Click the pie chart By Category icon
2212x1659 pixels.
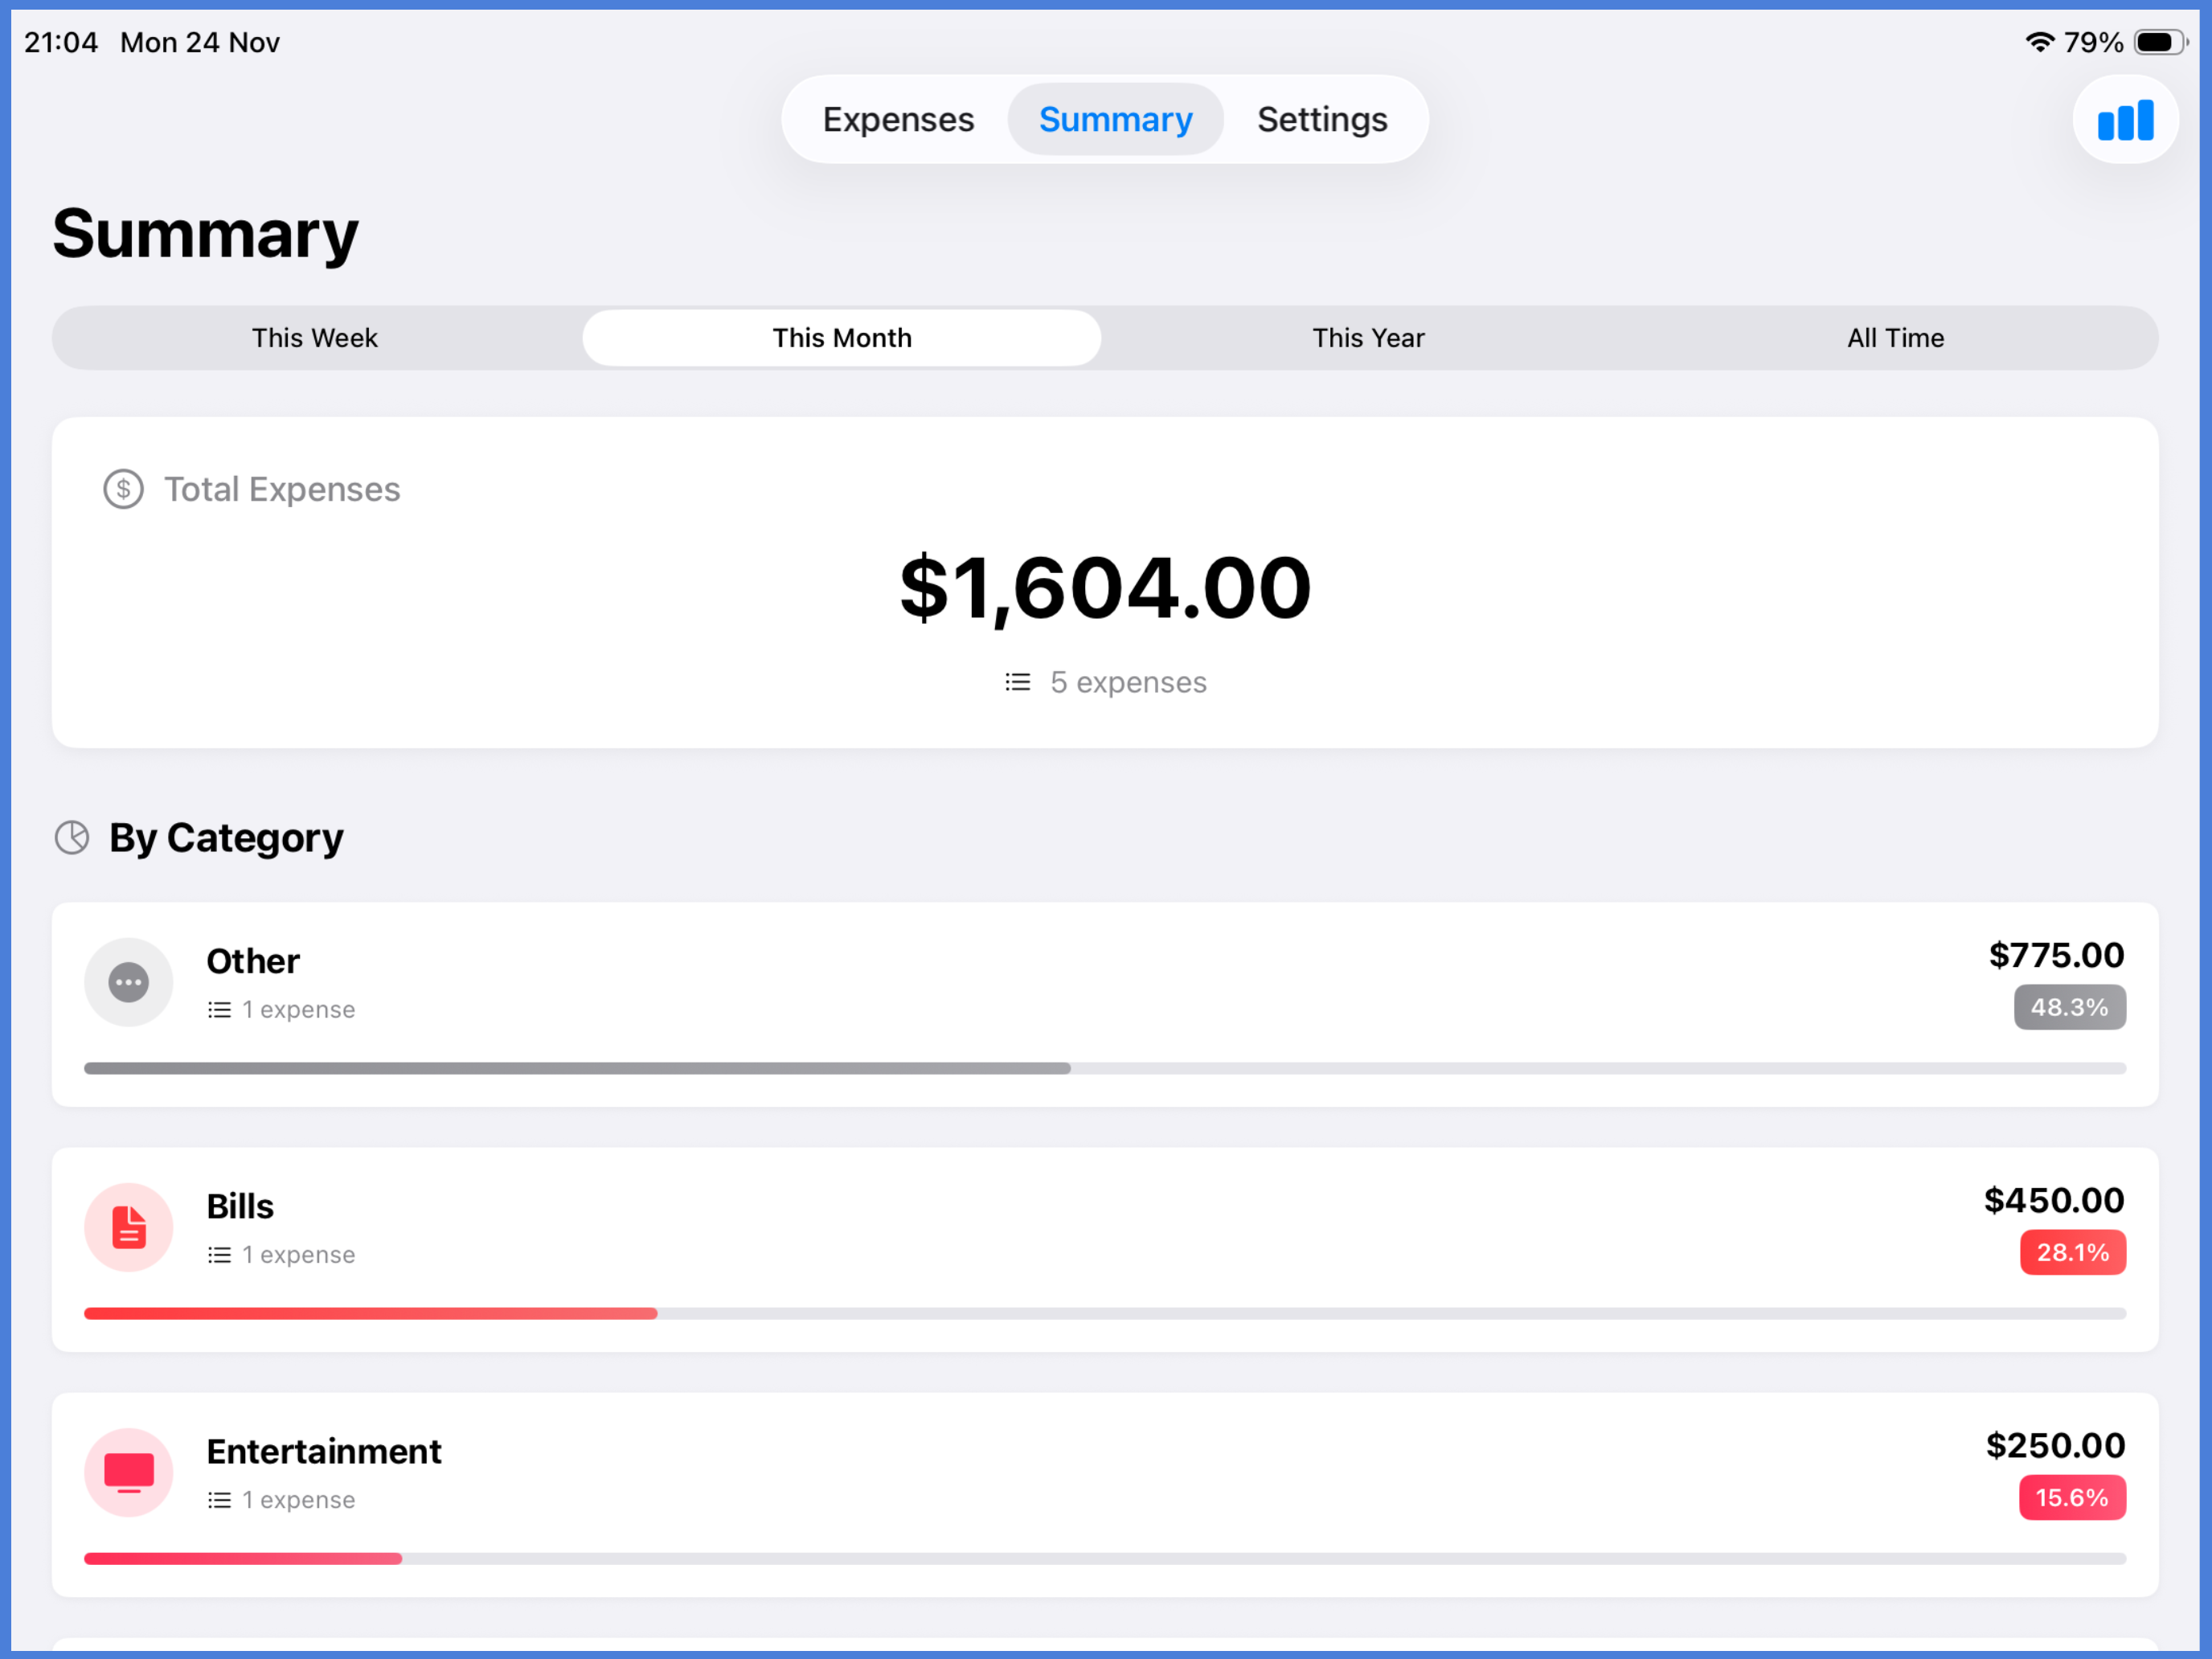click(x=72, y=837)
